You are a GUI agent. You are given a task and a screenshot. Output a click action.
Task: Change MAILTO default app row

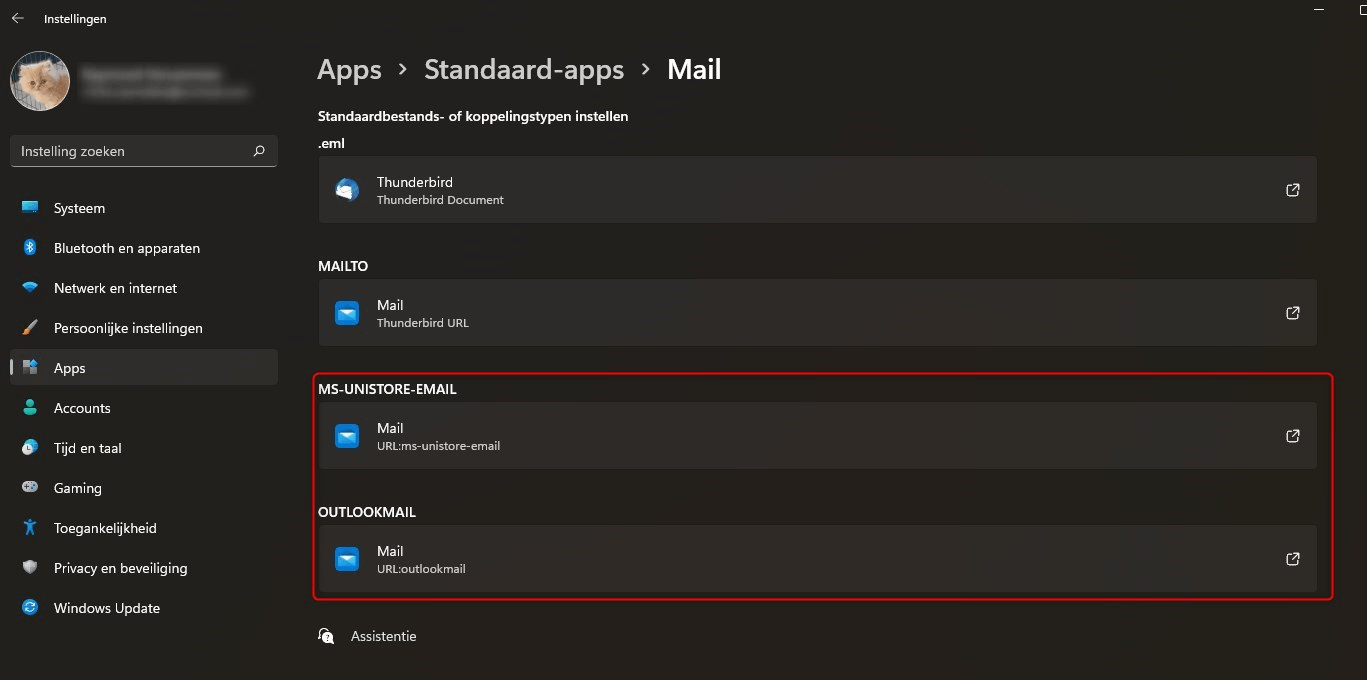point(817,313)
